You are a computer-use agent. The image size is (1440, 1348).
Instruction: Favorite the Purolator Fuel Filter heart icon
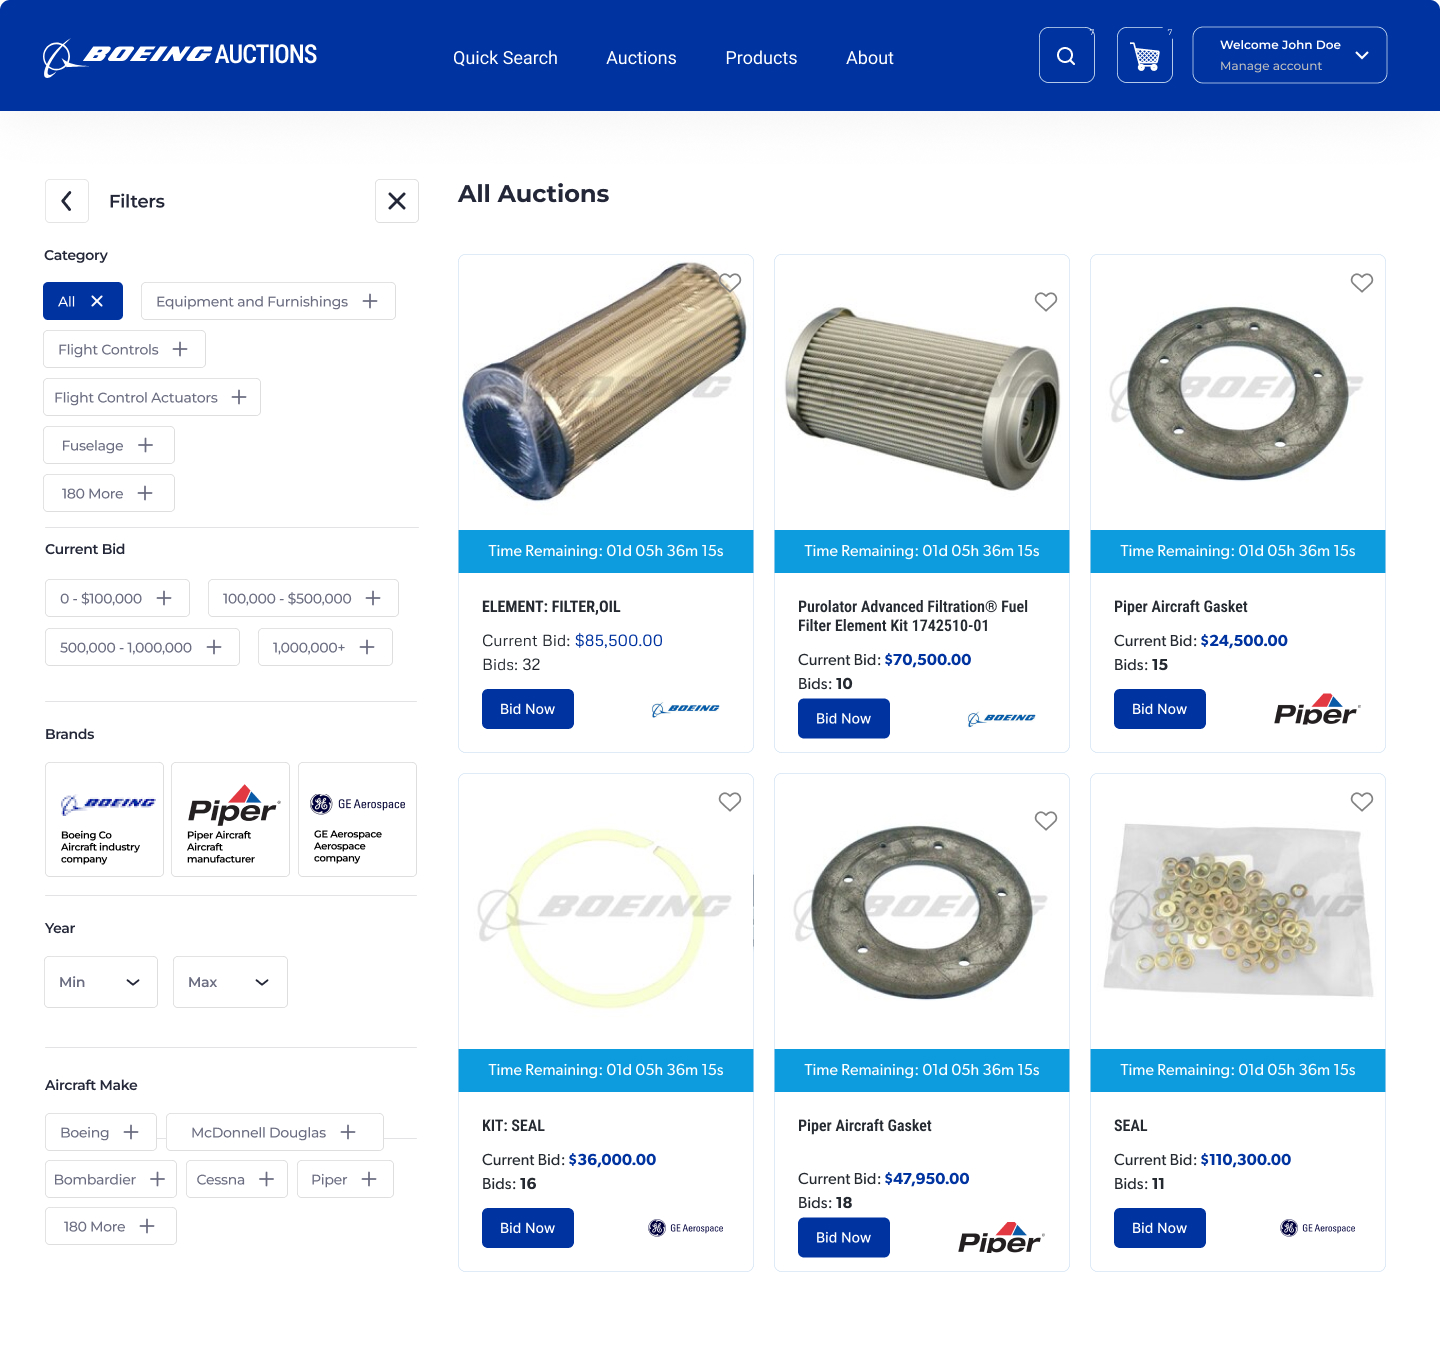click(x=1046, y=302)
